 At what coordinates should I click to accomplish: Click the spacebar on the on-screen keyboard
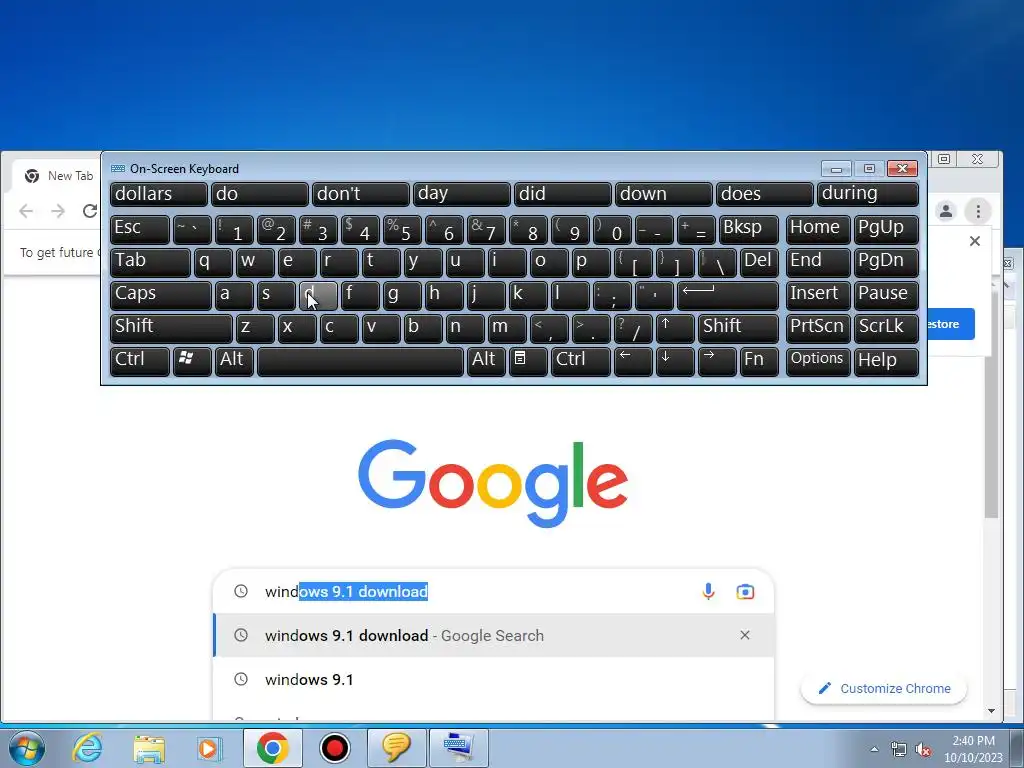(x=360, y=361)
